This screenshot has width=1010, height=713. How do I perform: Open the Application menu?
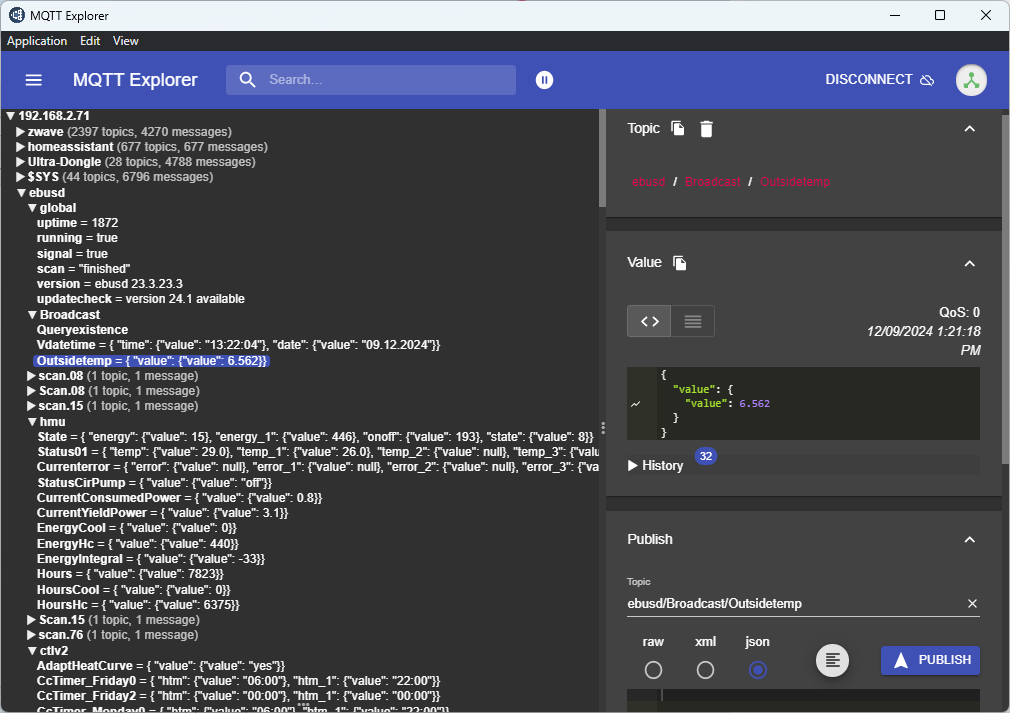click(x=37, y=41)
